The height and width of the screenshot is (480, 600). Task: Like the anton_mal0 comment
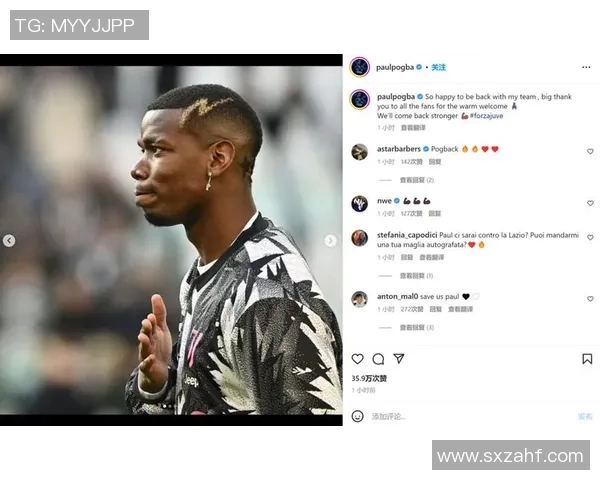coord(590,299)
